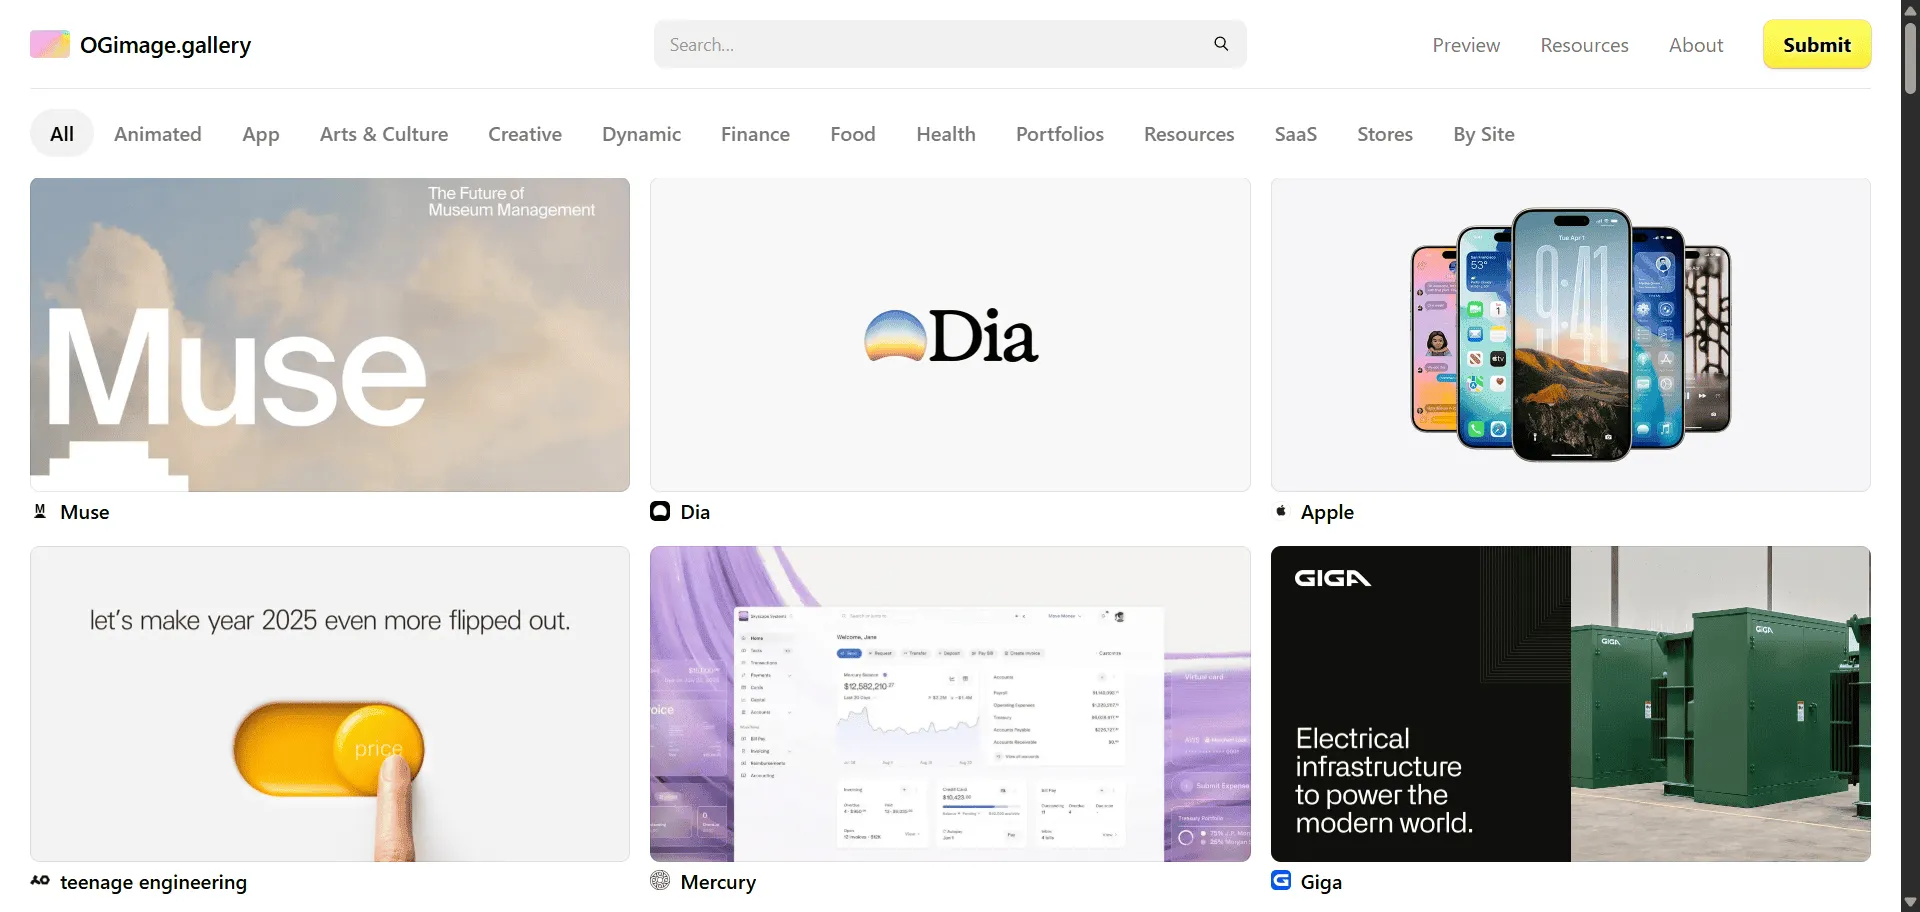Screen dimensions: 1920x912
Task: Click the Mercury favicon icon
Action: [x=660, y=881]
